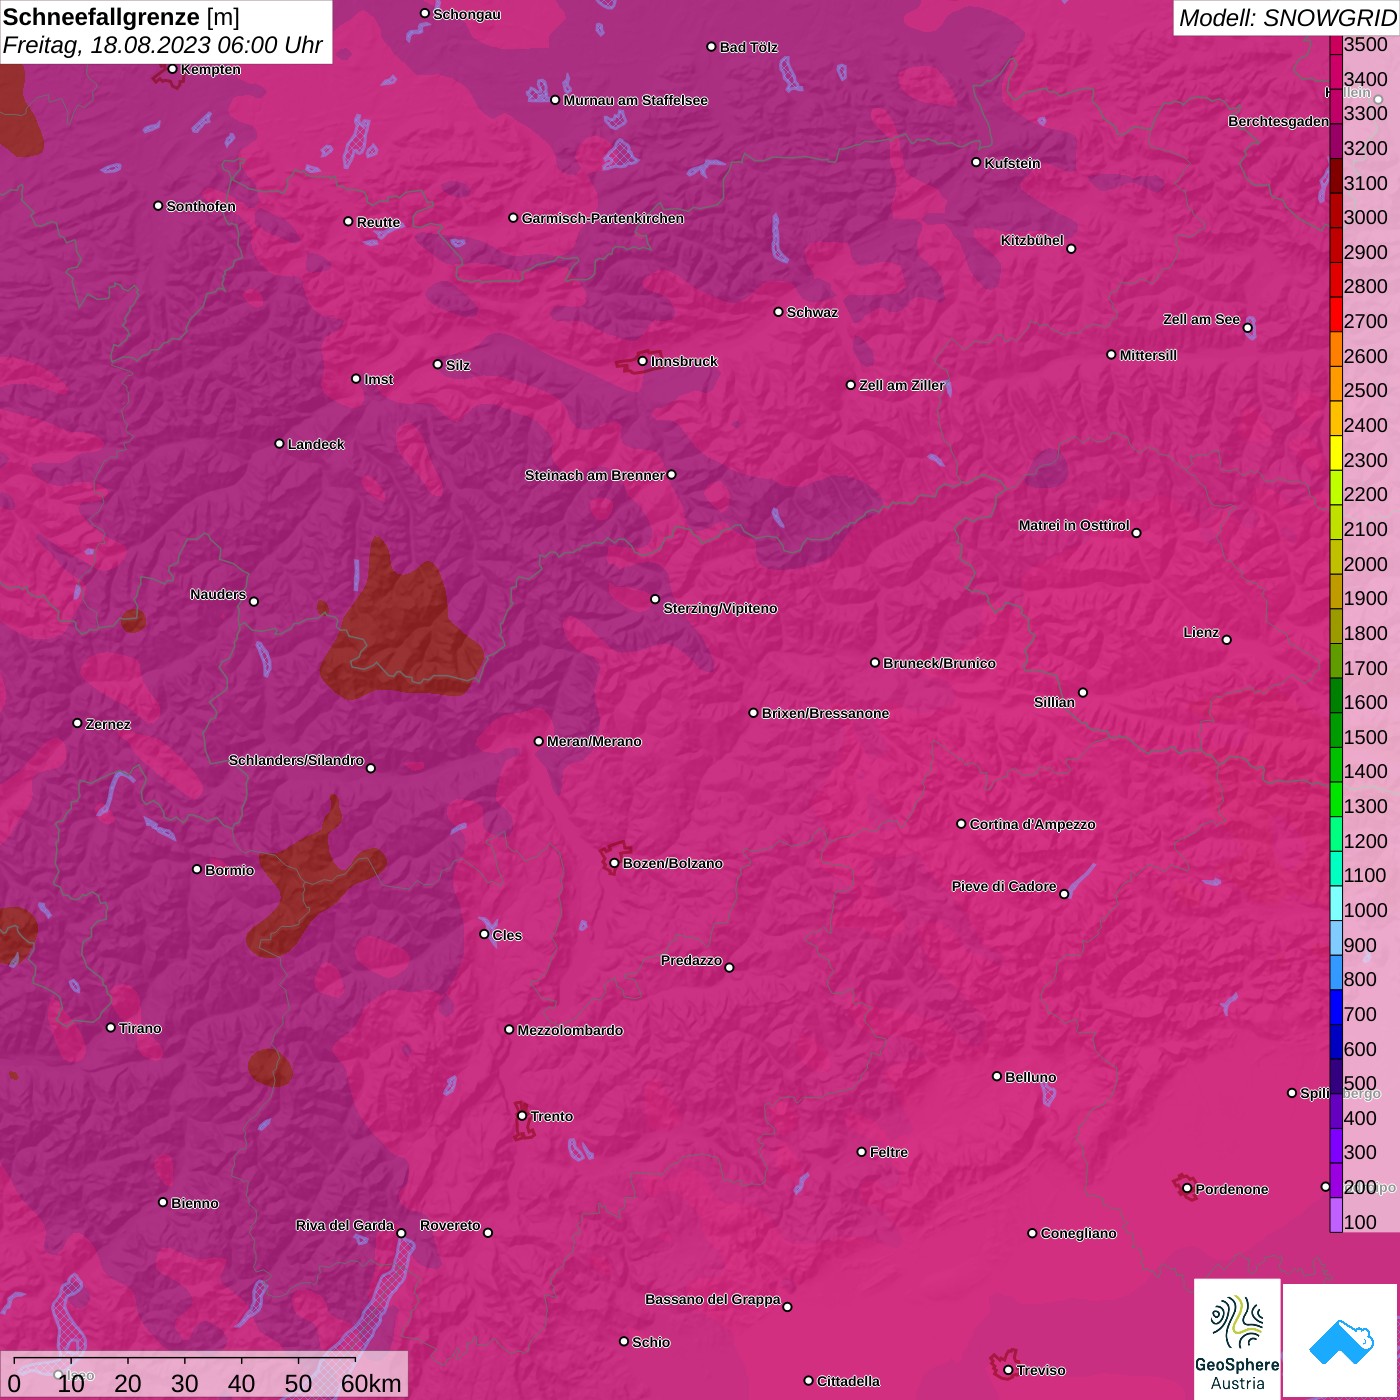Image resolution: width=1400 pixels, height=1400 pixels.
Task: Click the blue avalanche logo in the corner
Action: pos(1341,1340)
